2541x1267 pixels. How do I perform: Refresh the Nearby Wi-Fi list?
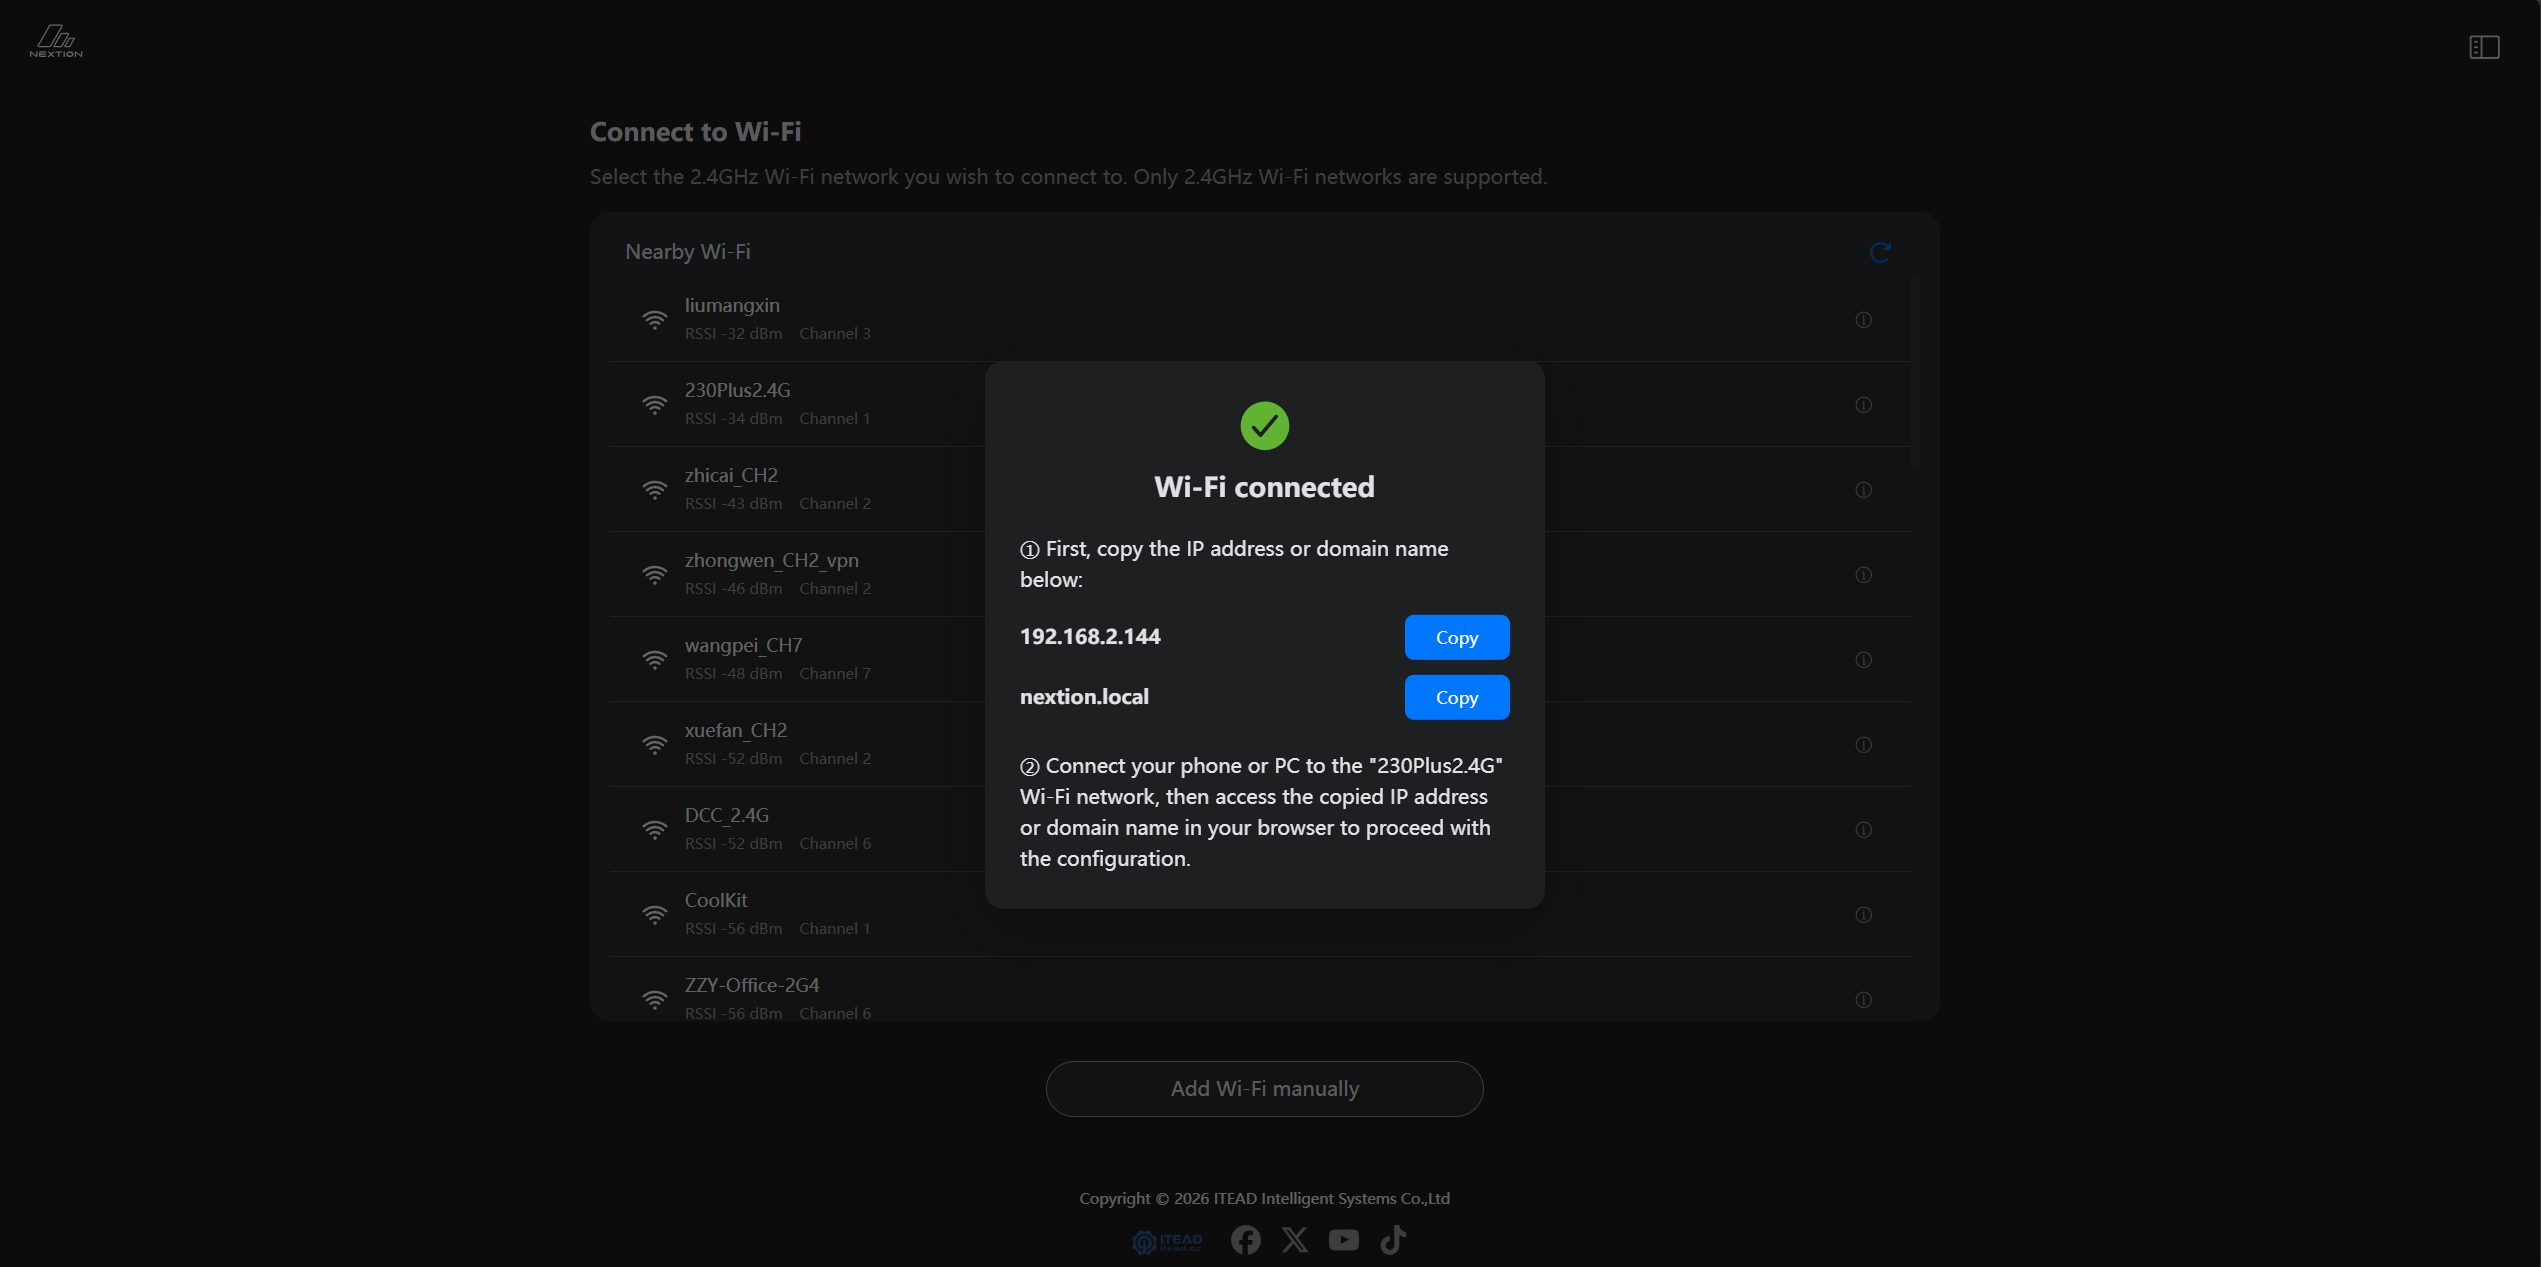point(1880,252)
